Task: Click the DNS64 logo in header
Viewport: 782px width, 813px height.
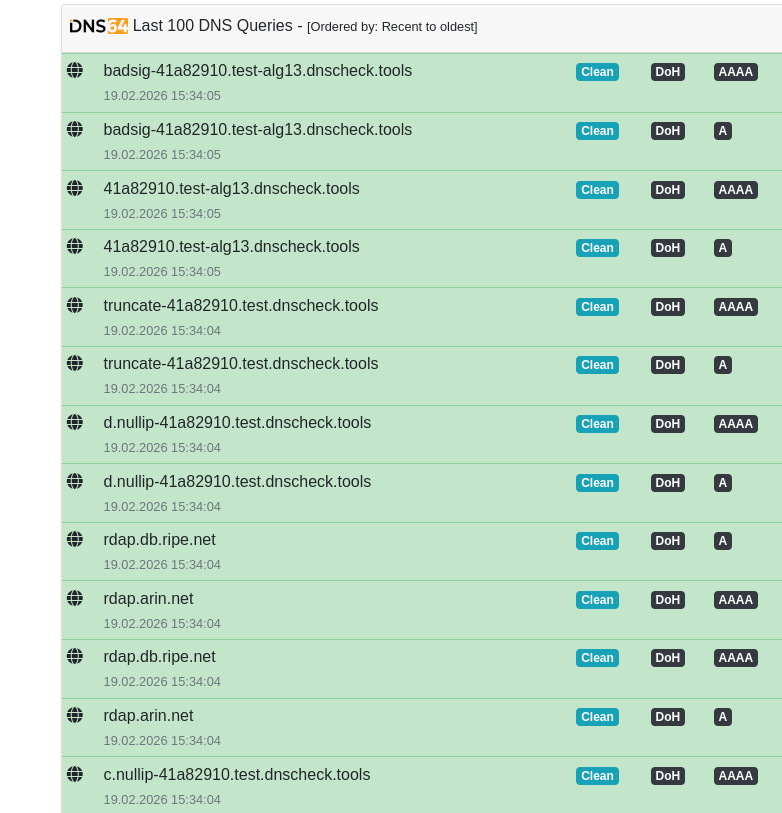Action: pos(98,26)
